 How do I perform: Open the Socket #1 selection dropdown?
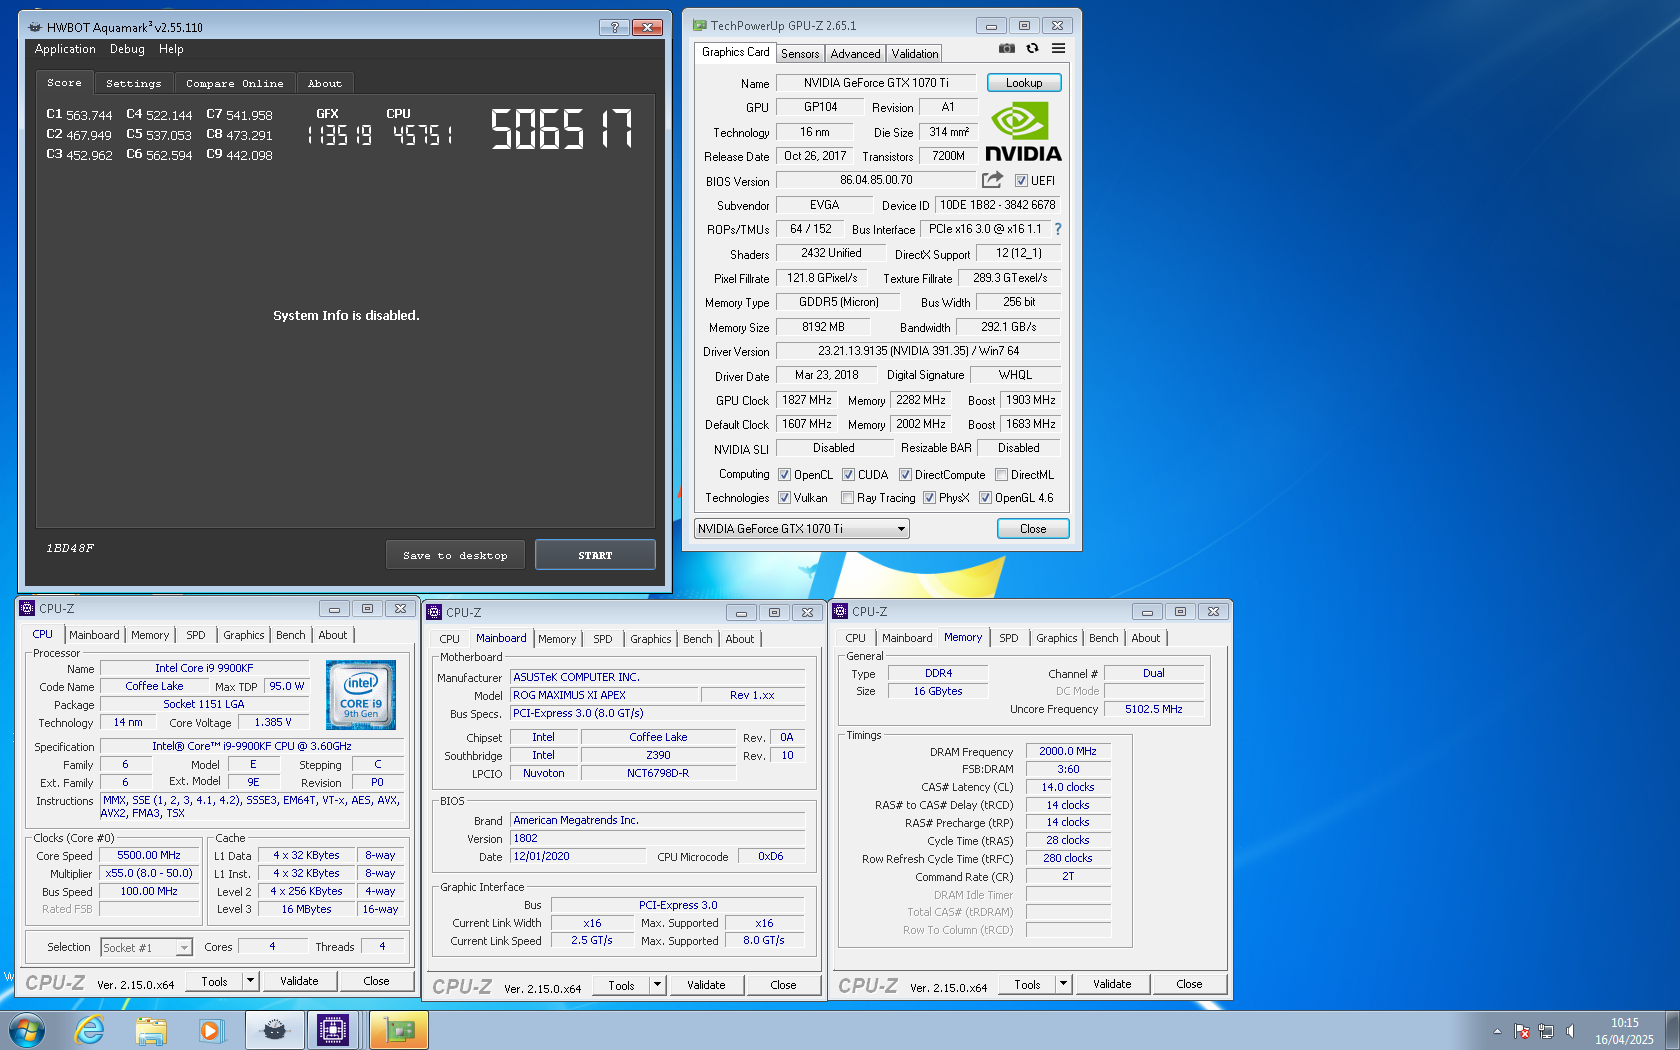[x=146, y=947]
